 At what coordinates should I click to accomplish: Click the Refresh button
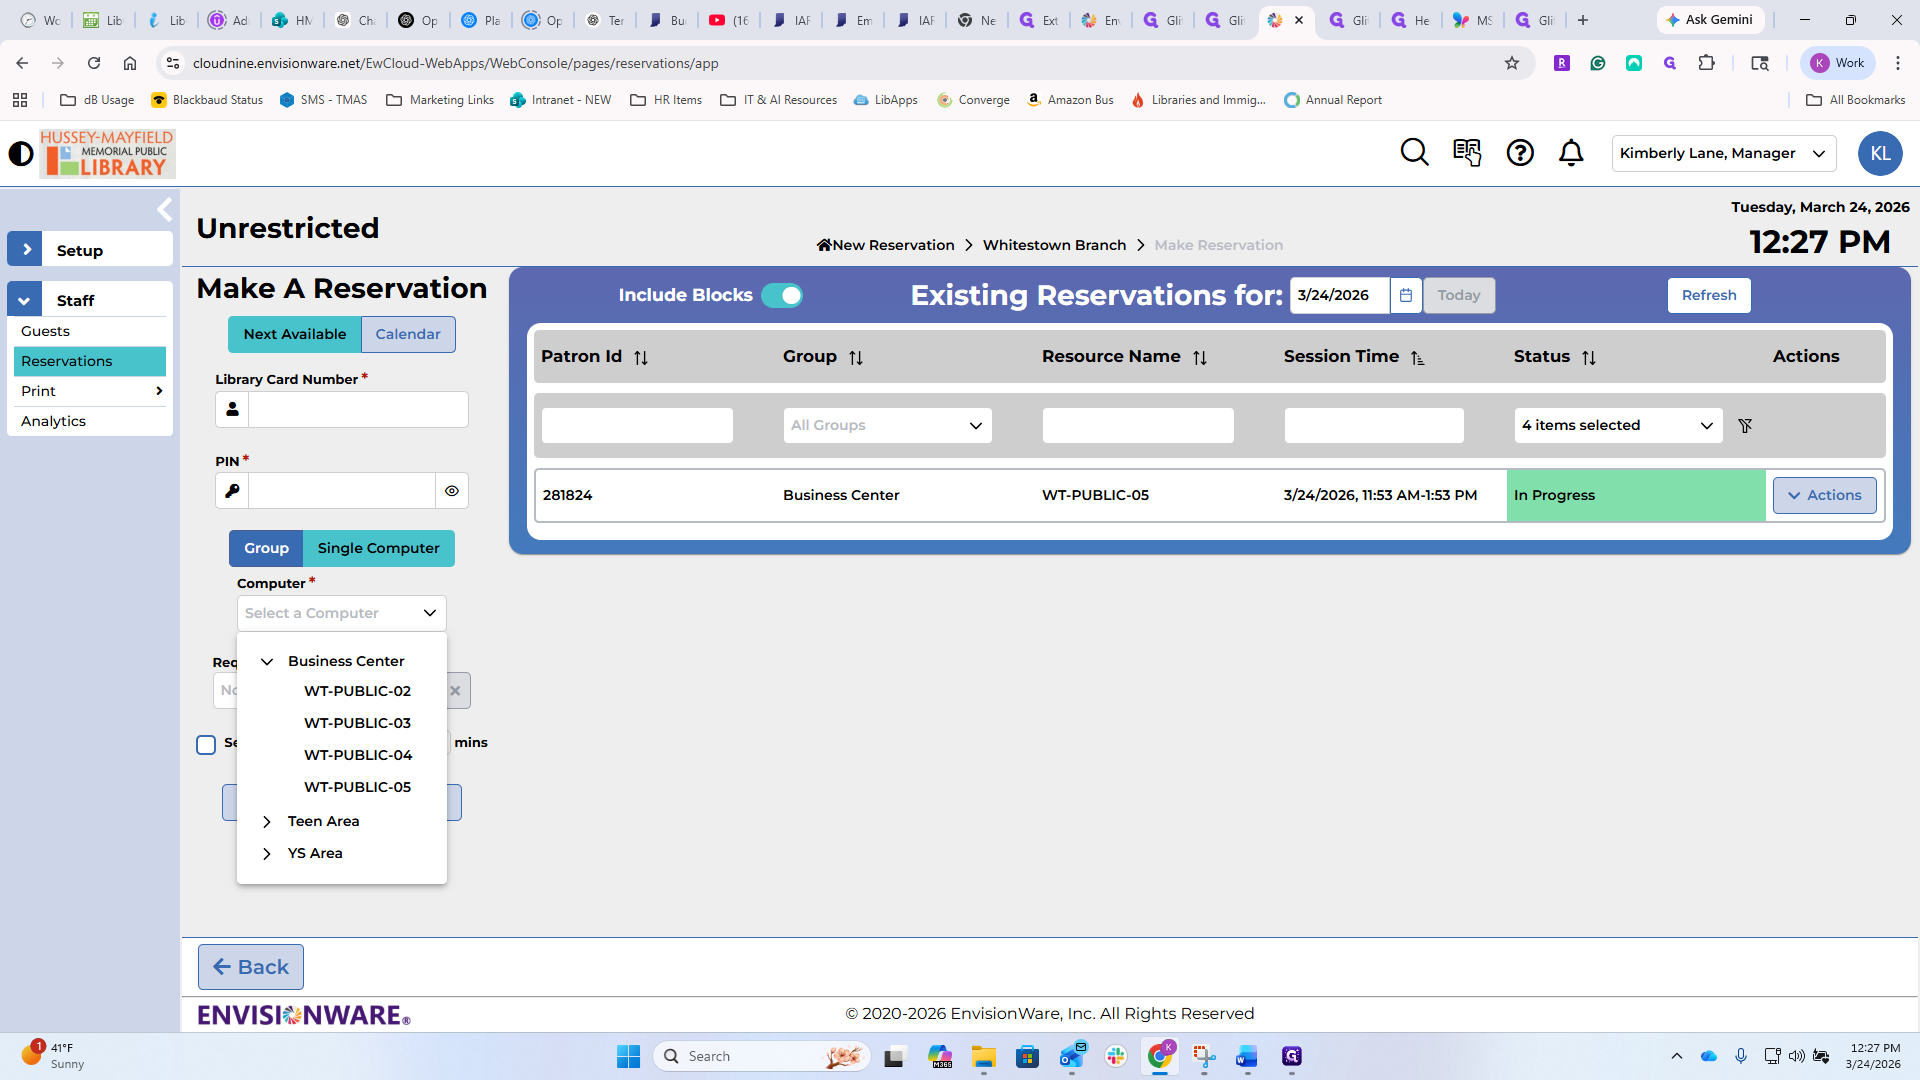click(1708, 295)
